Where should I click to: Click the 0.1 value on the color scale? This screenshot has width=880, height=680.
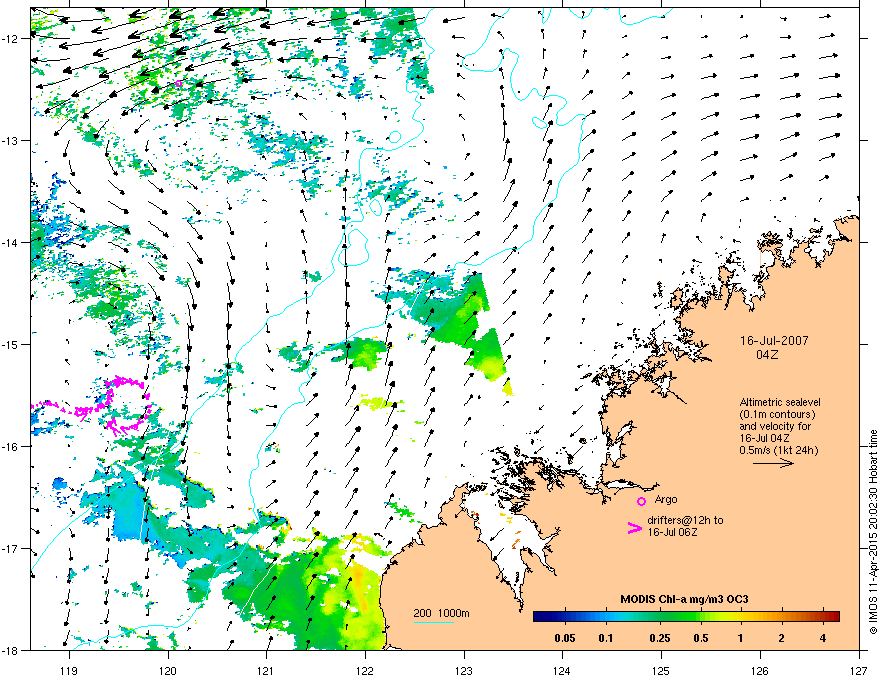coord(606,638)
